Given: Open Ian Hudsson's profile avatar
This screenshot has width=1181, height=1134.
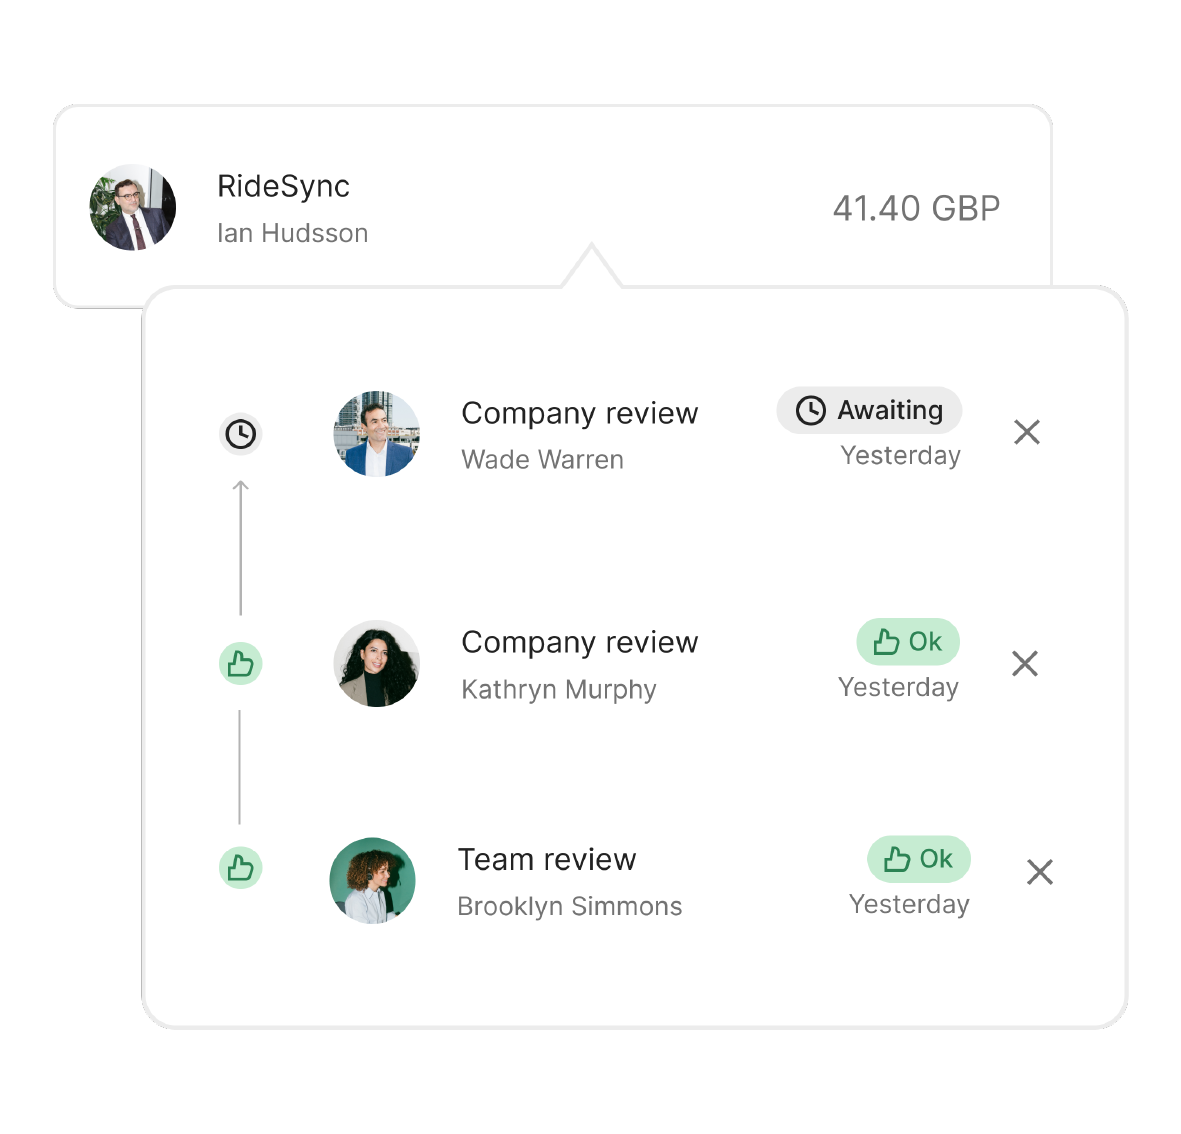Looking at the screenshot, I should 133,208.
